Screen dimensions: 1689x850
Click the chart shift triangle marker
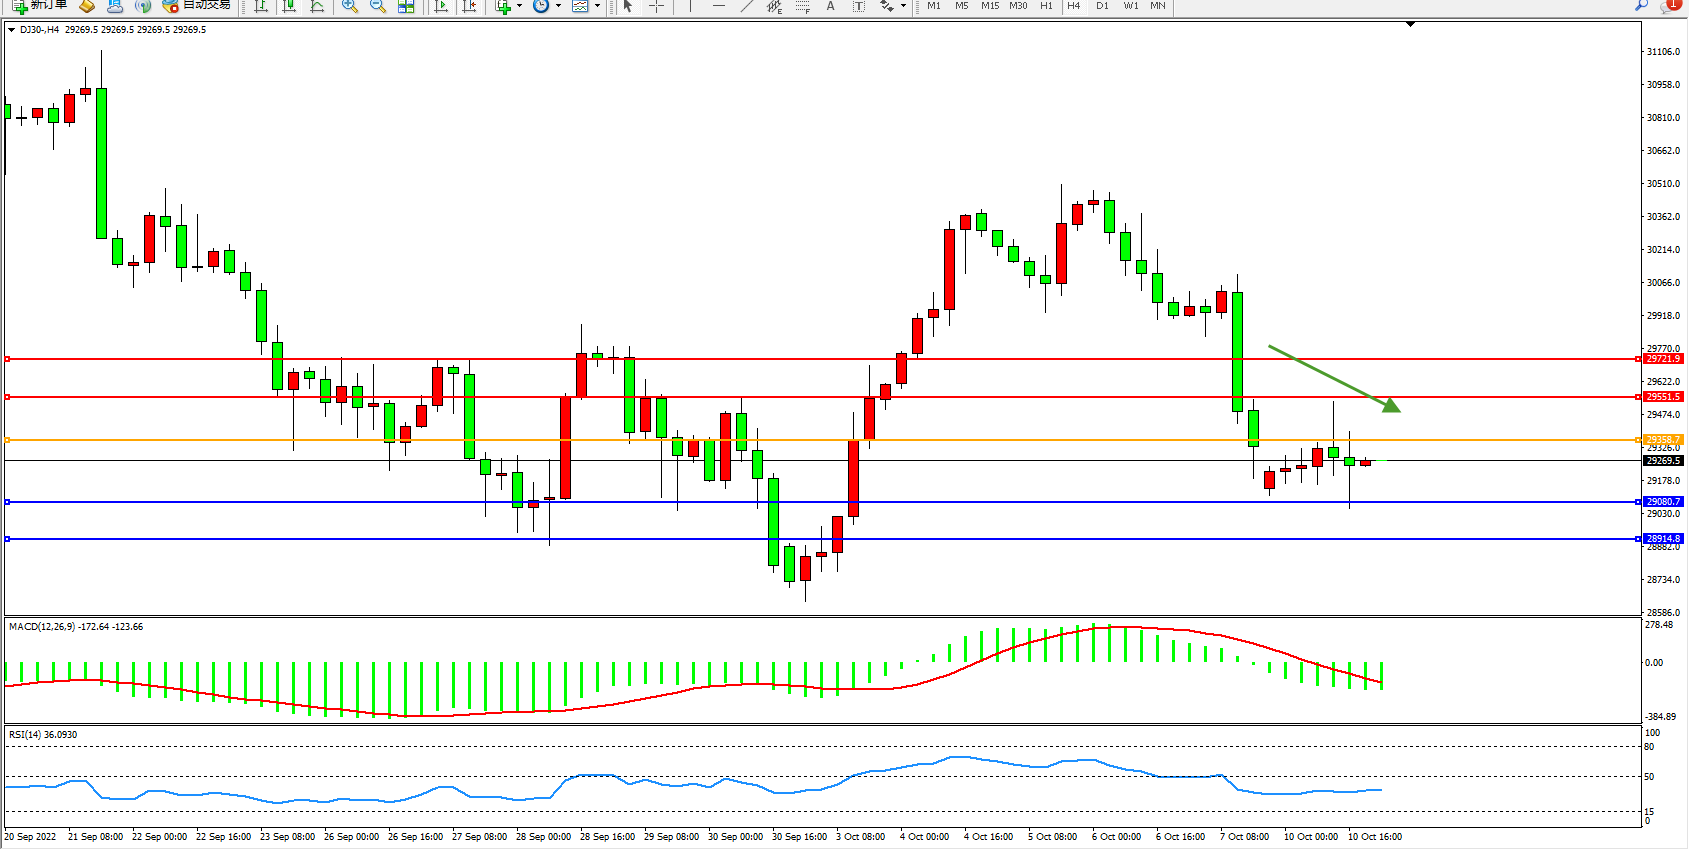click(1410, 24)
